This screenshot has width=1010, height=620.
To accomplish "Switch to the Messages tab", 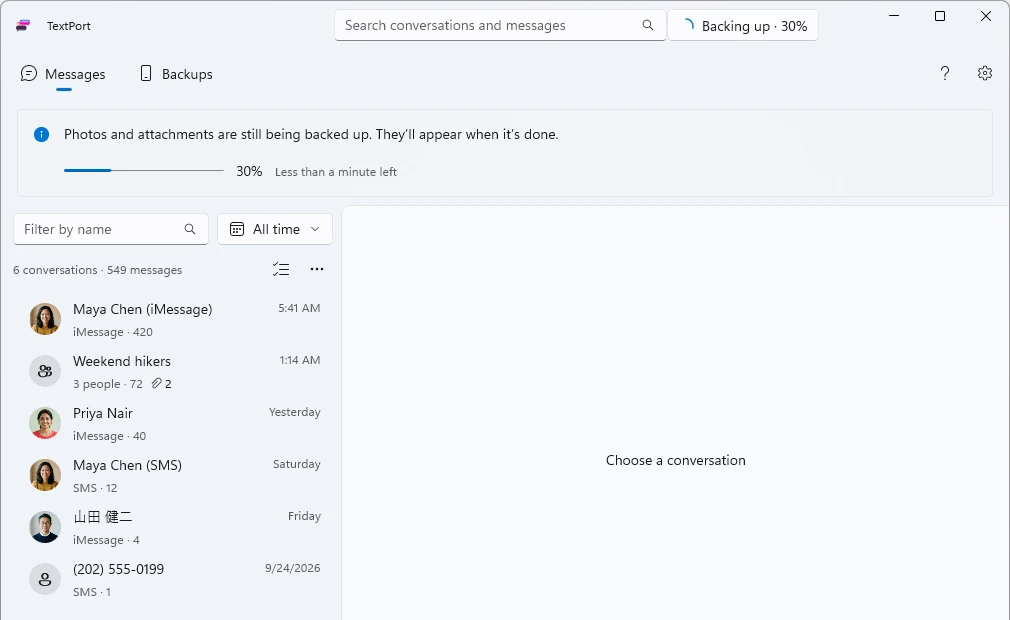I will (63, 74).
